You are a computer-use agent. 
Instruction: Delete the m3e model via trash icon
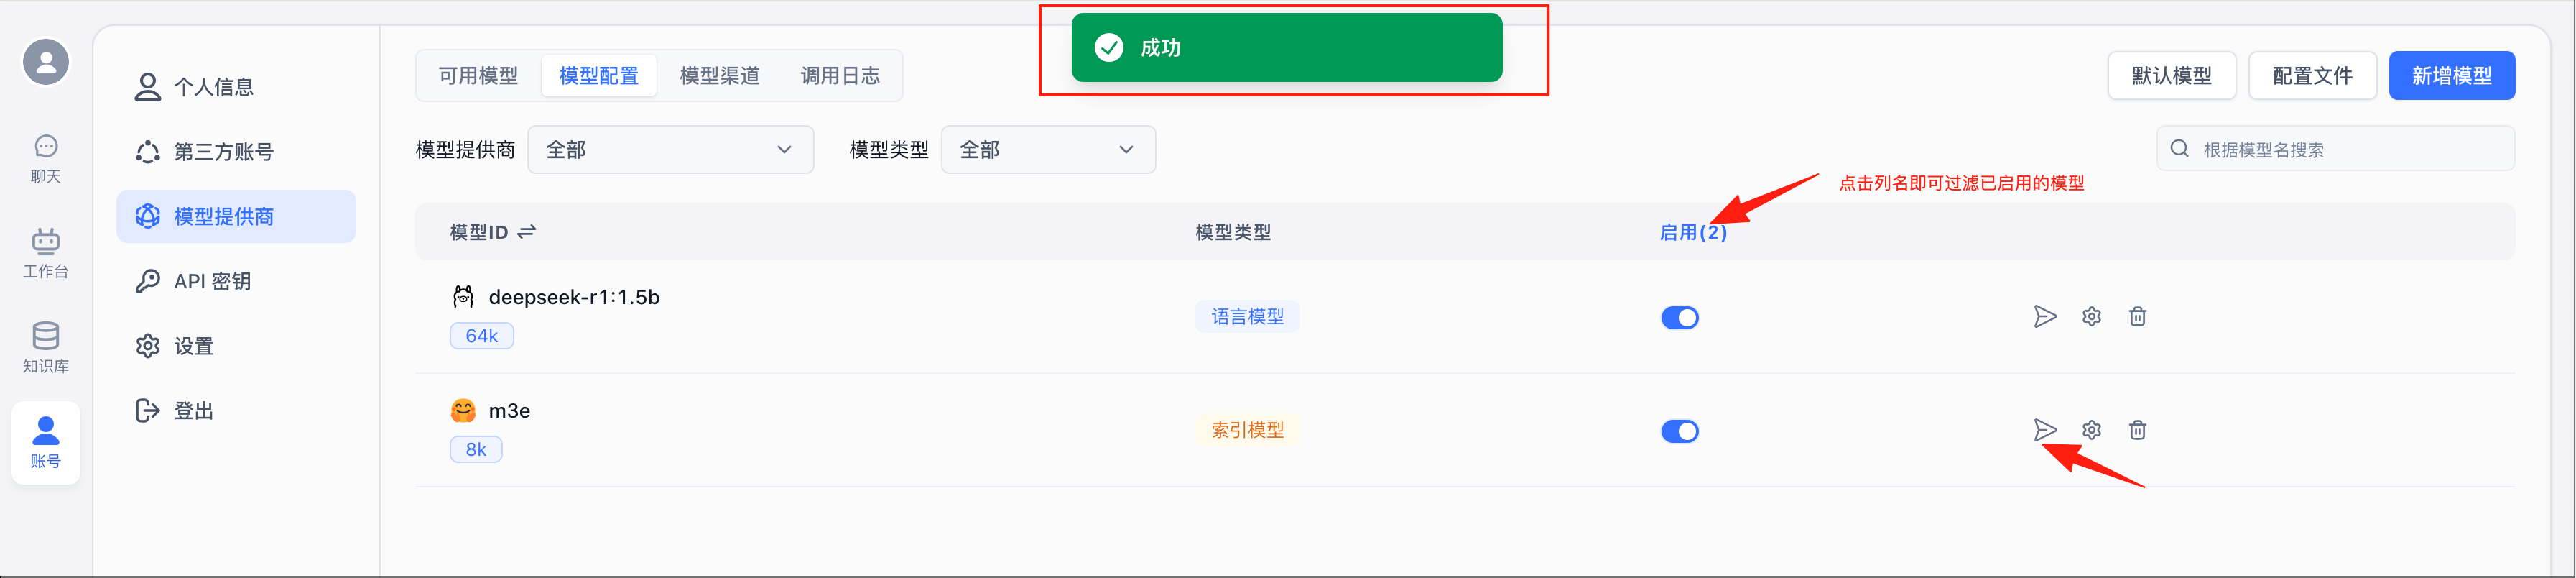point(2137,430)
